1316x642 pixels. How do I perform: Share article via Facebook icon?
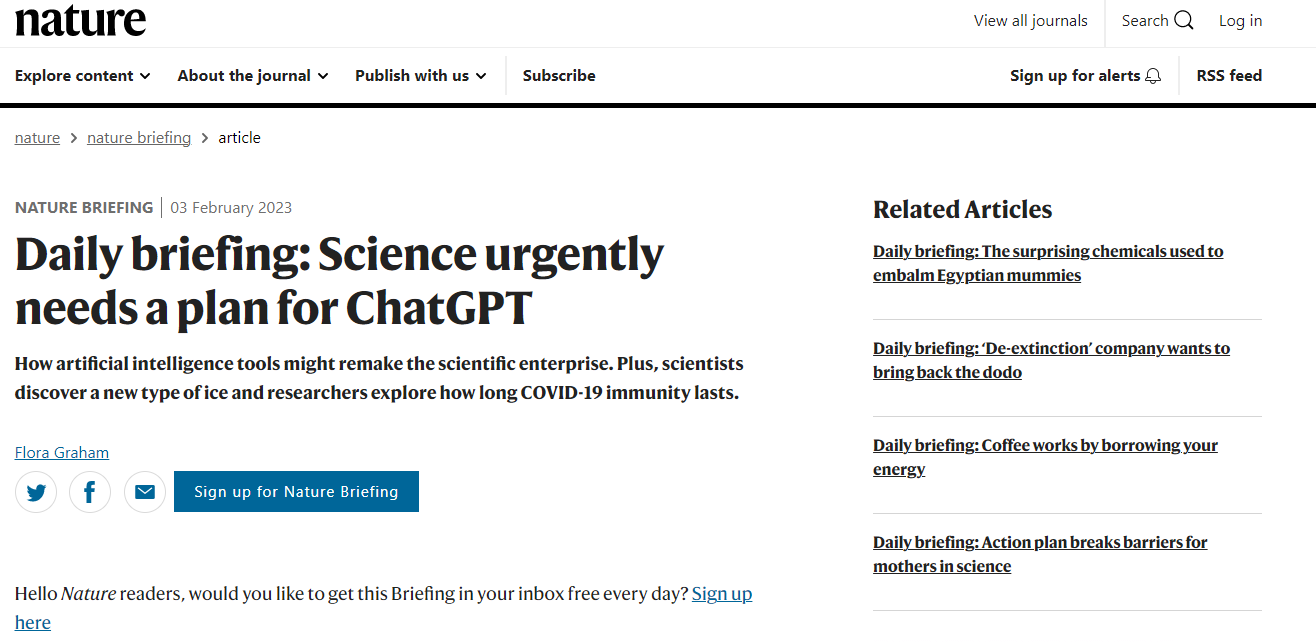click(90, 492)
